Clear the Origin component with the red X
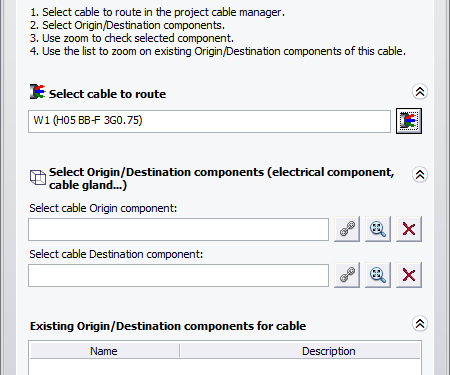 pos(409,229)
